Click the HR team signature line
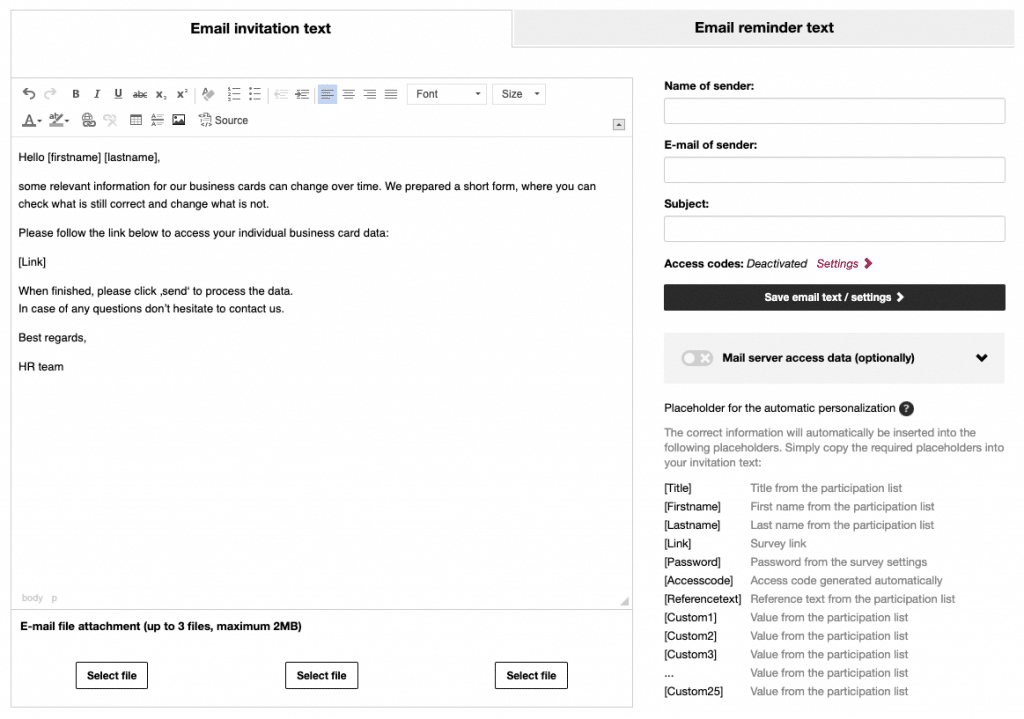 point(41,367)
